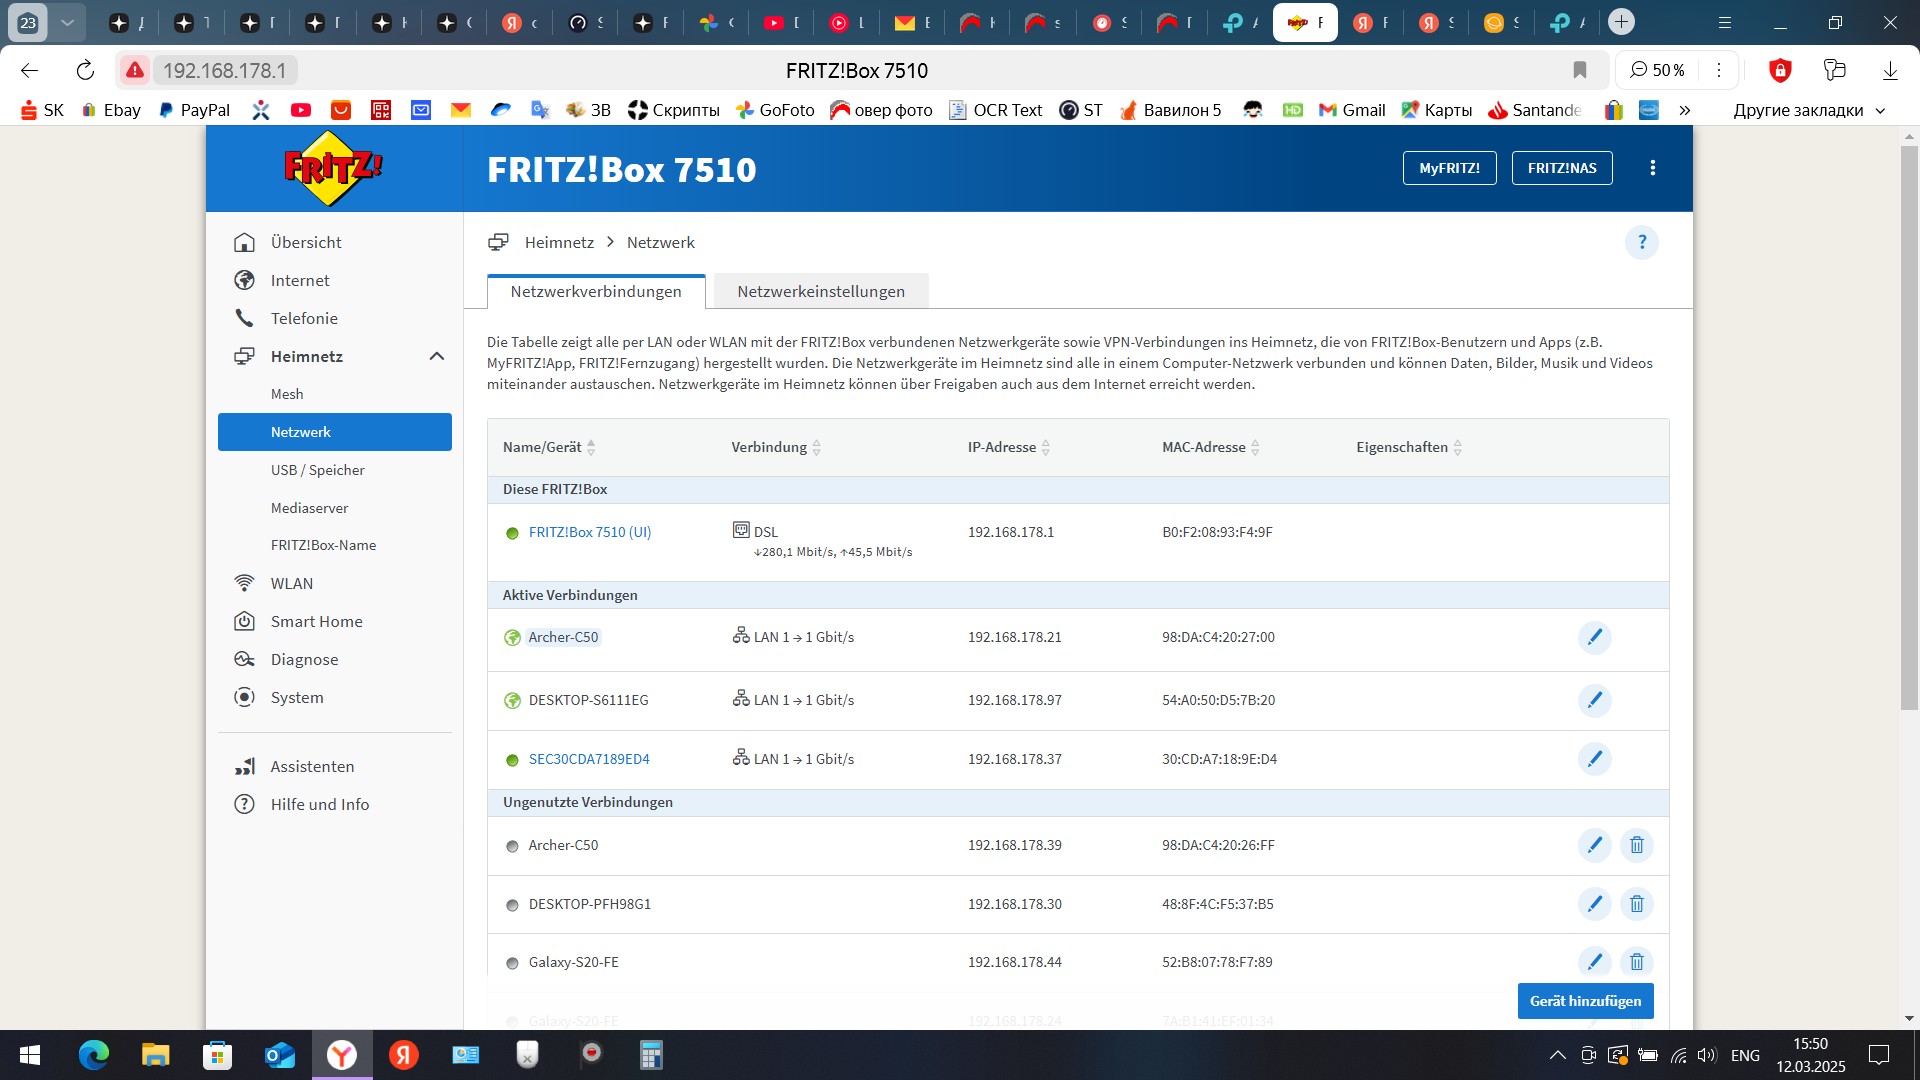Screen dimensions: 1920x1080
Task: Delete the DESKTOP-PFH98G1 unused connection
Action: (x=1637, y=904)
